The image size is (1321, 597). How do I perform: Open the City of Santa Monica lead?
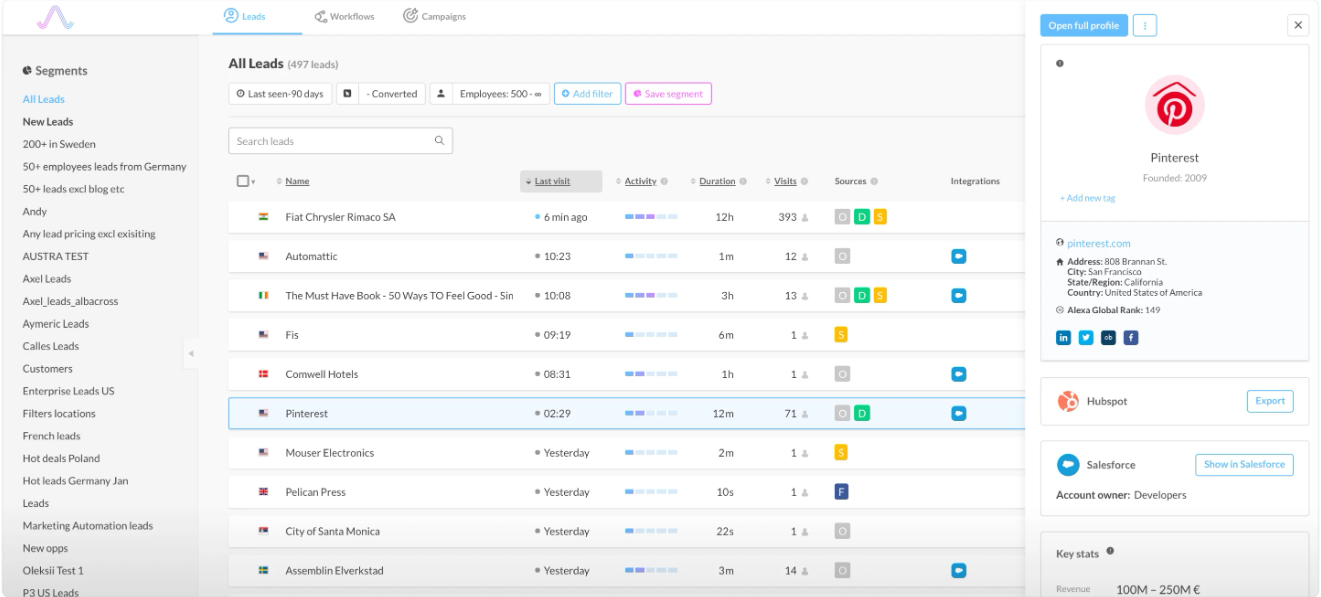tap(627, 531)
